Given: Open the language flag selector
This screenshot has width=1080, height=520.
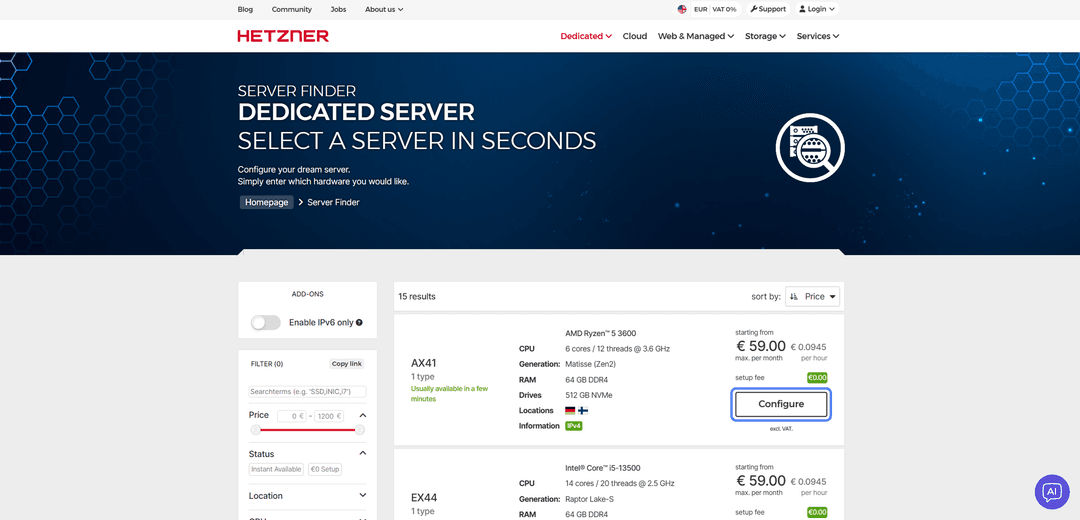Looking at the screenshot, I should tap(682, 10).
